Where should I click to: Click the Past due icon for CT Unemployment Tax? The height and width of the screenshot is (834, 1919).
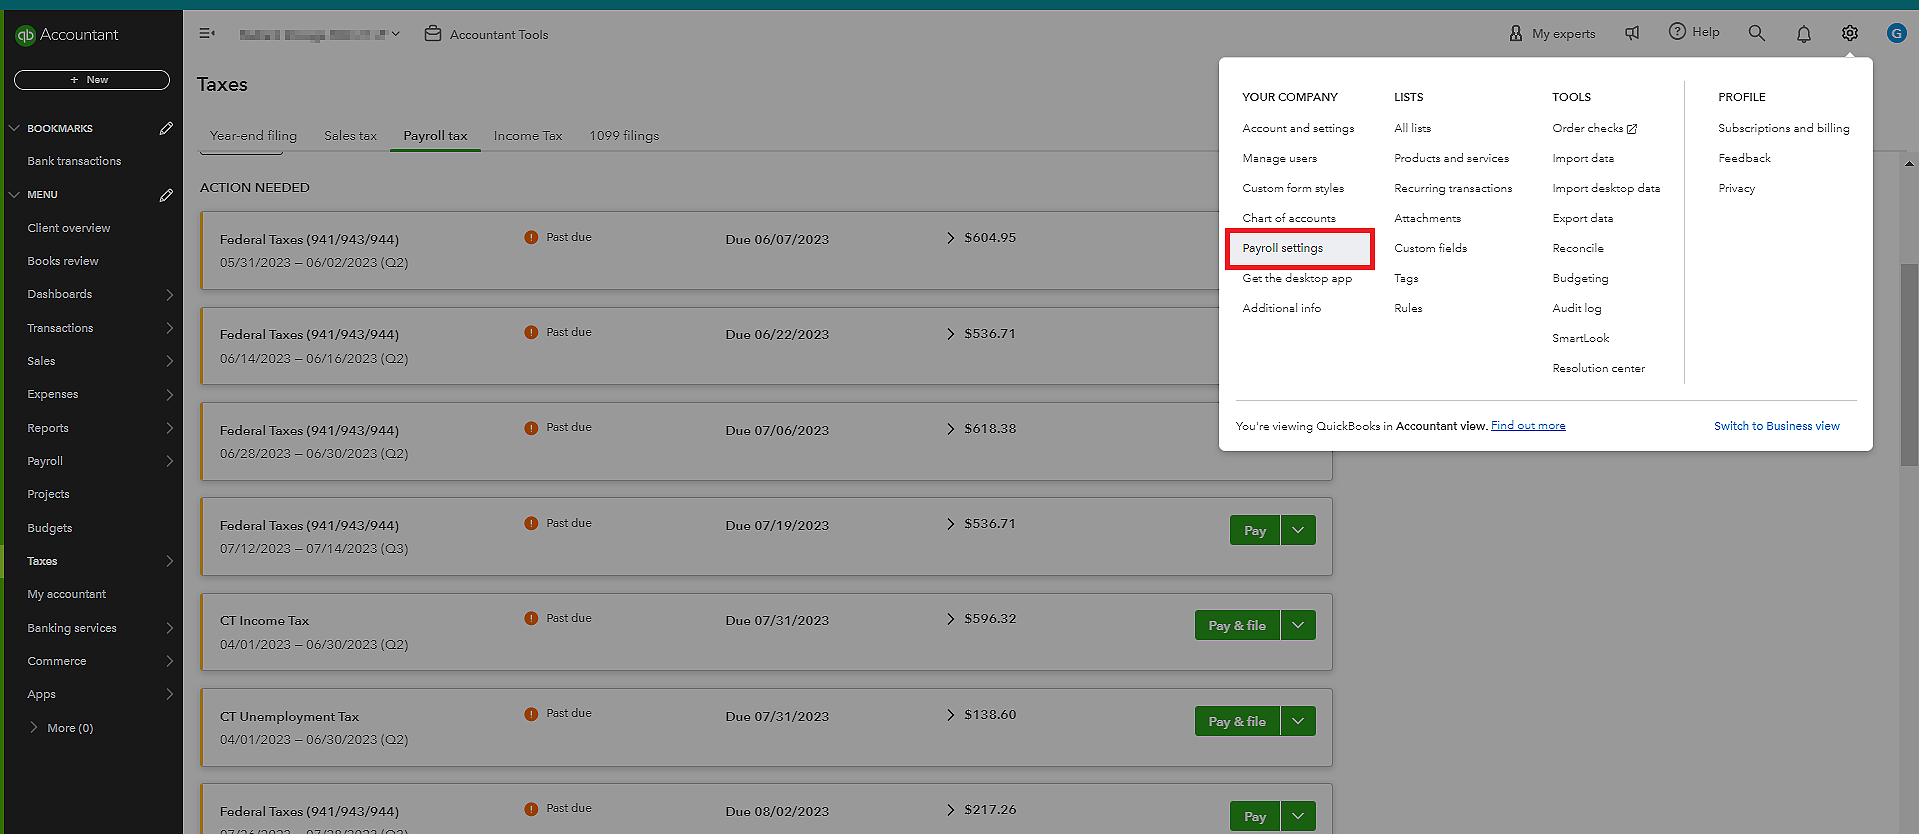coord(531,714)
